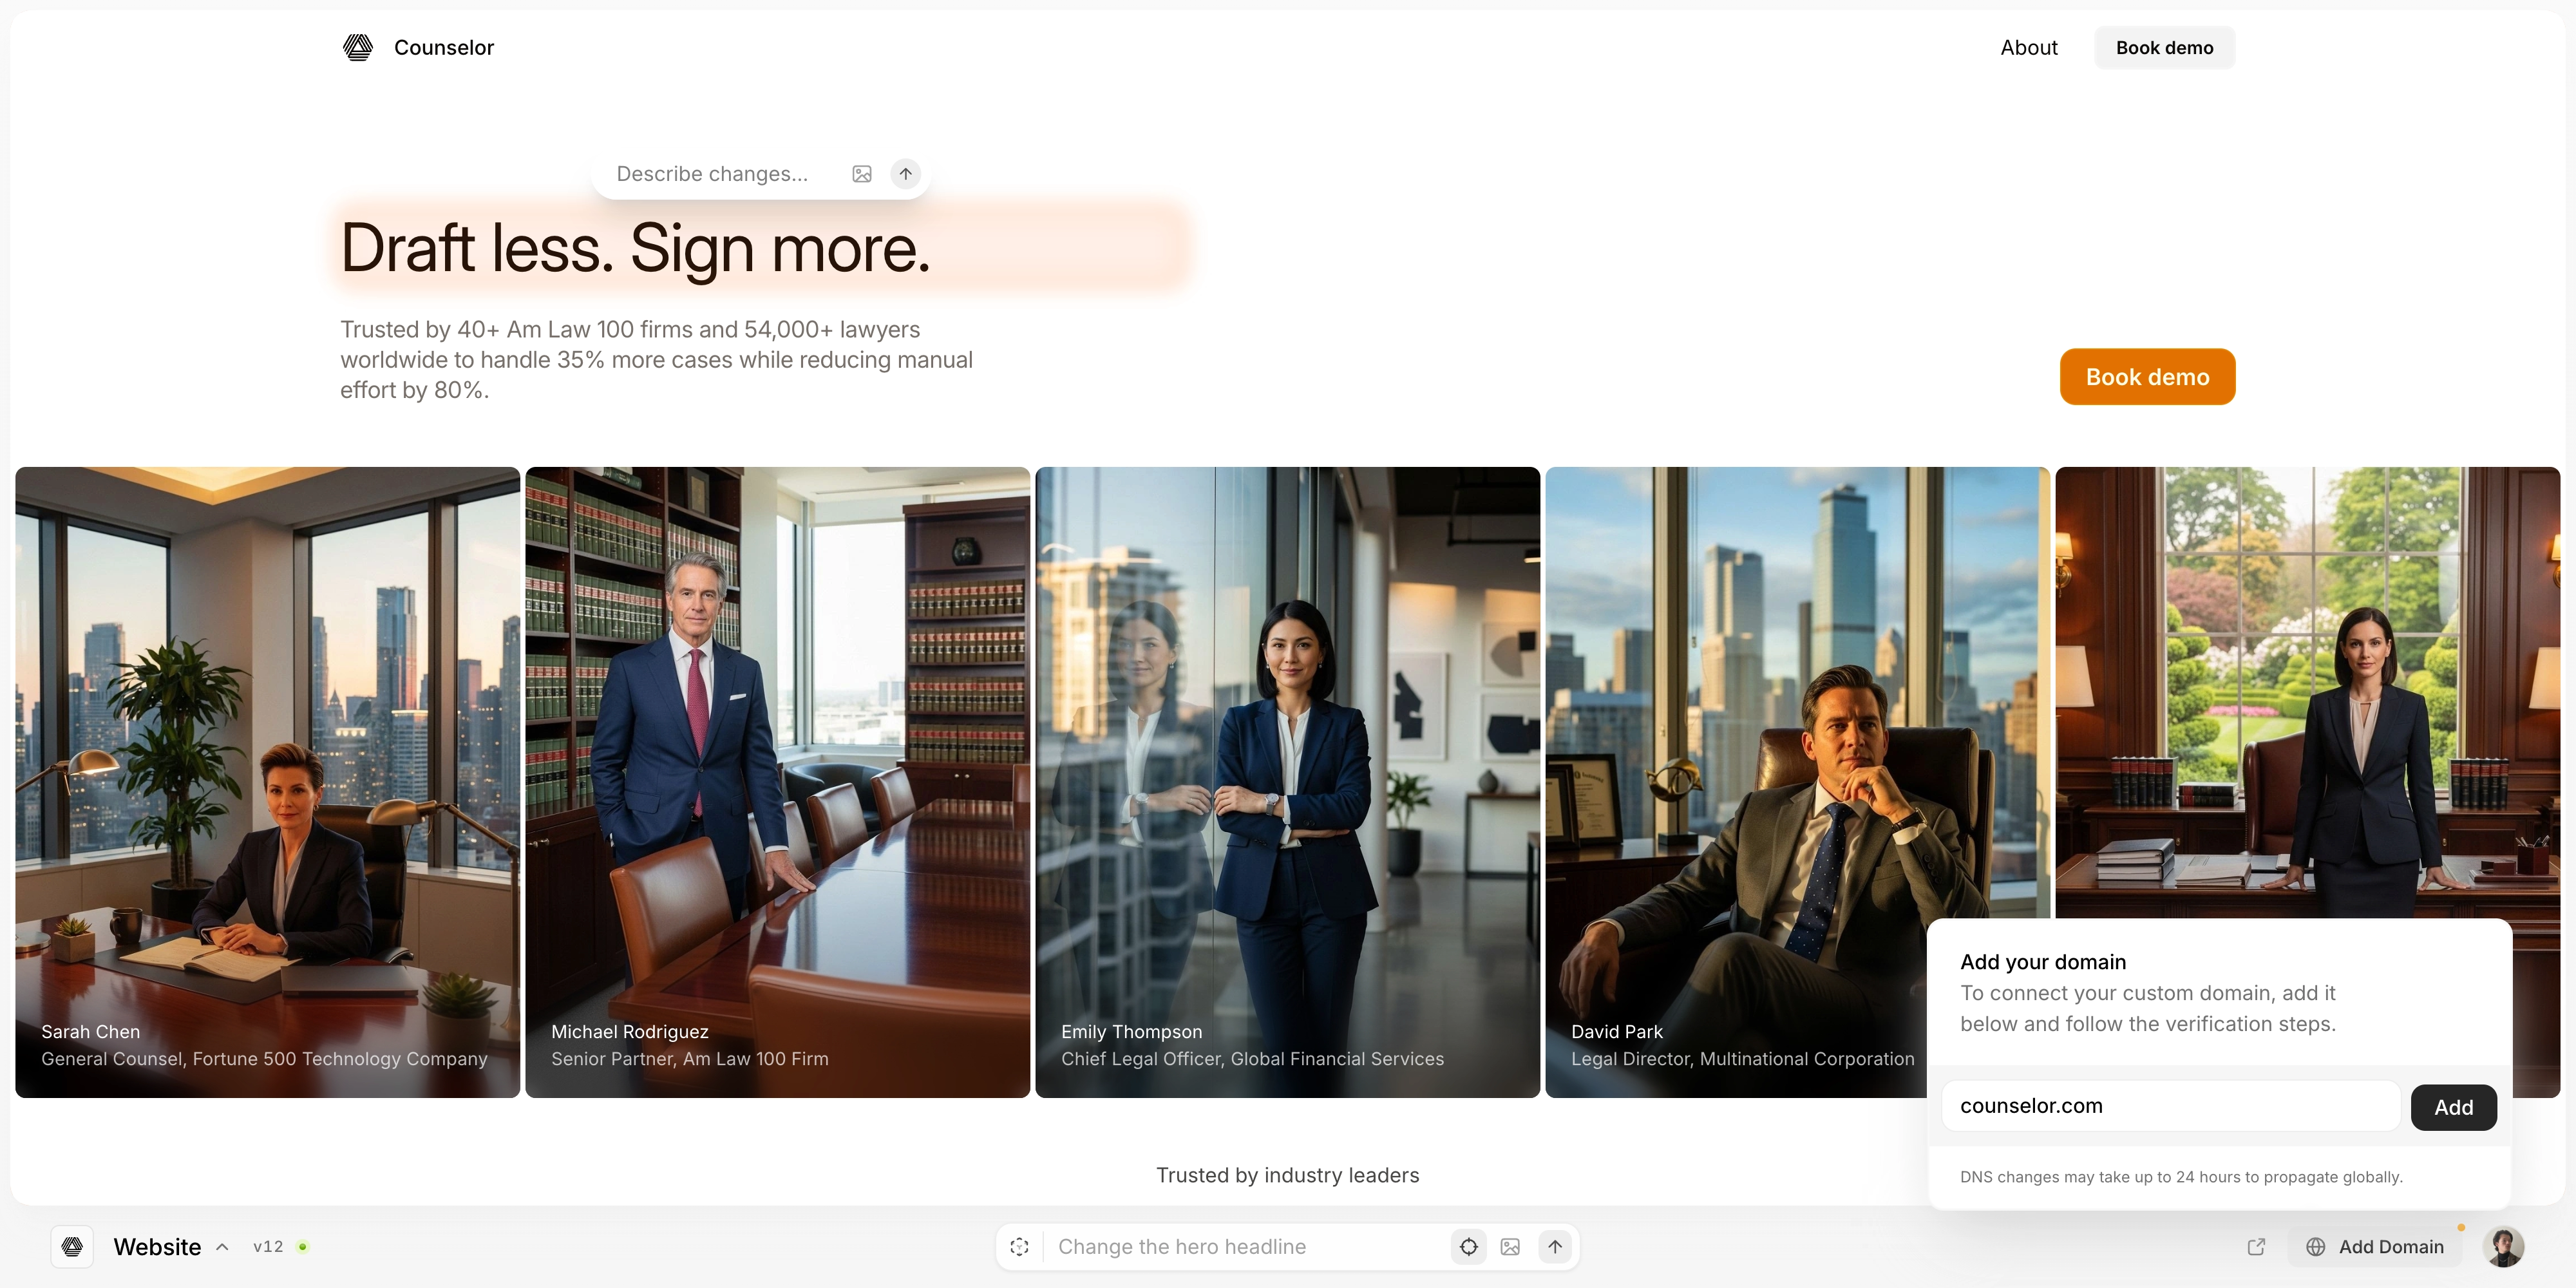Click image attach icon in Describe changes popup
The width and height of the screenshot is (2576, 1288).
point(862,174)
